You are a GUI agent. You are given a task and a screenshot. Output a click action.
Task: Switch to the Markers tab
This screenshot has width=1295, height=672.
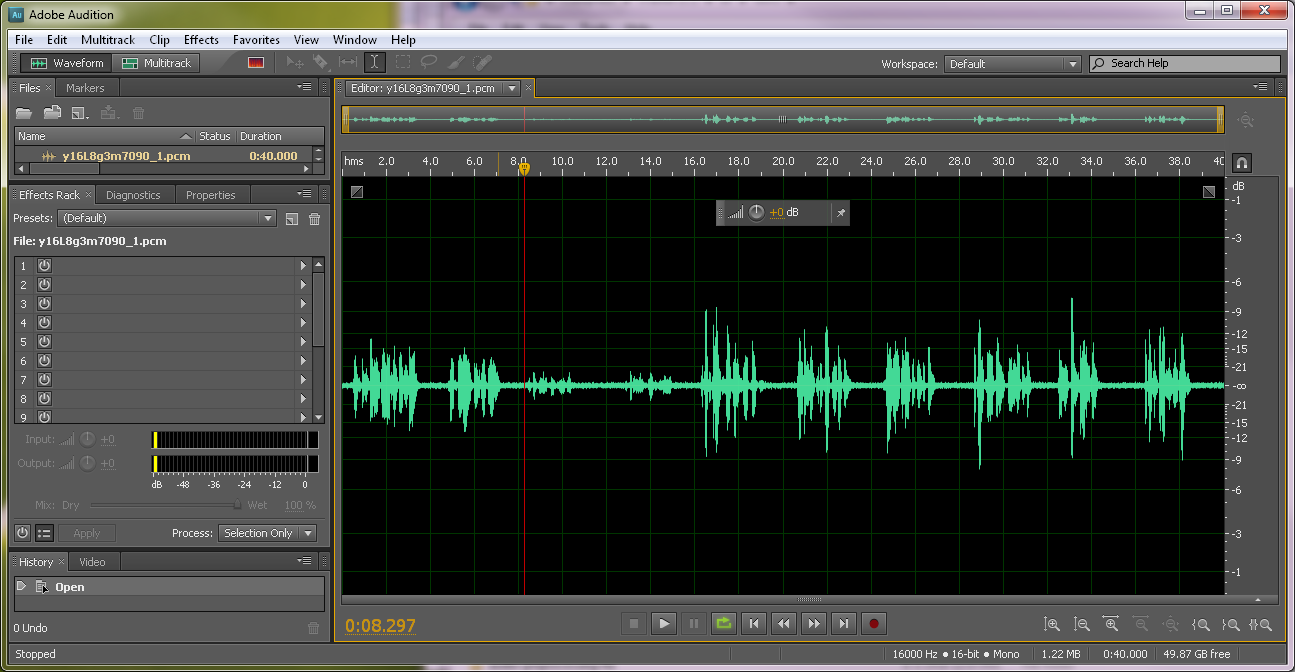pos(85,87)
